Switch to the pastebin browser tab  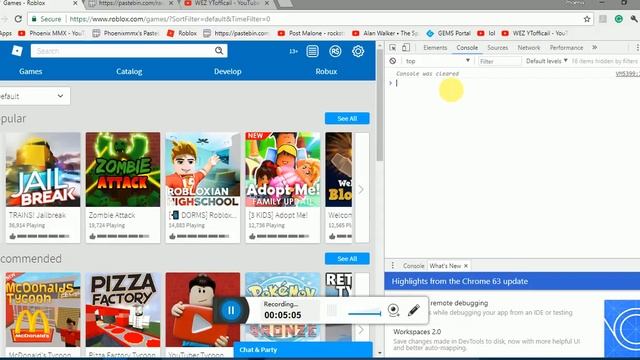(x=131, y=3)
